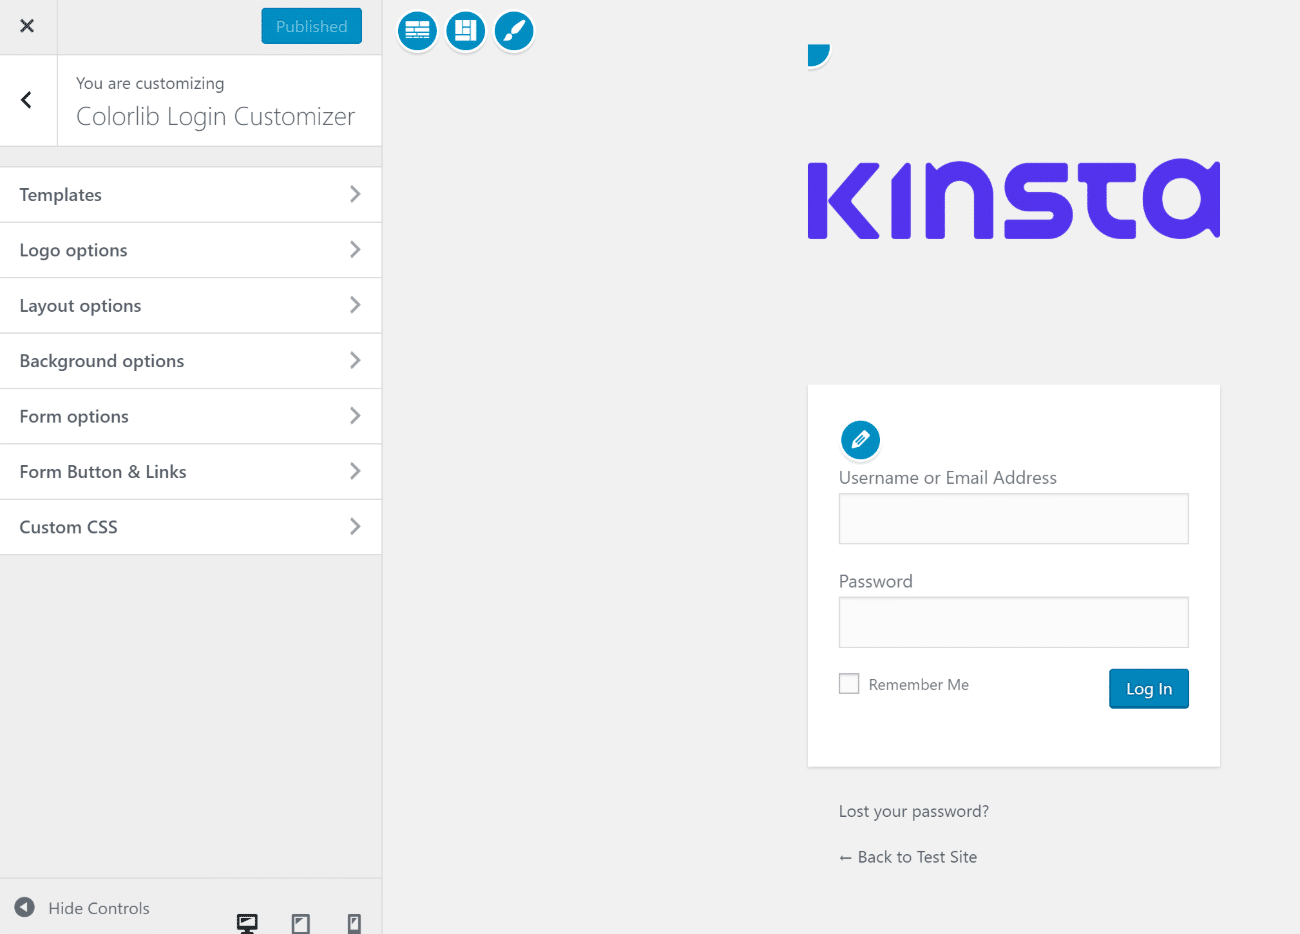Click the Log In button
This screenshot has width=1300, height=934.
(x=1149, y=689)
